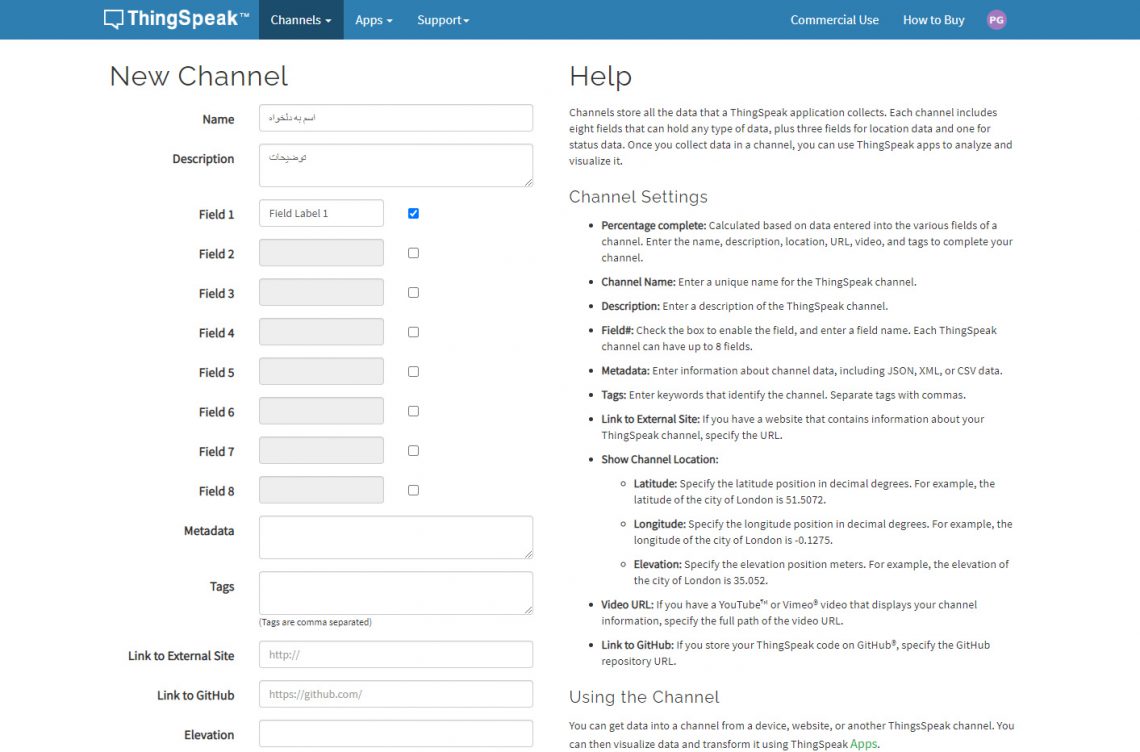This screenshot has height=752, width=1140.
Task: Uncheck the Field 1 checkbox
Action: [x=413, y=213]
